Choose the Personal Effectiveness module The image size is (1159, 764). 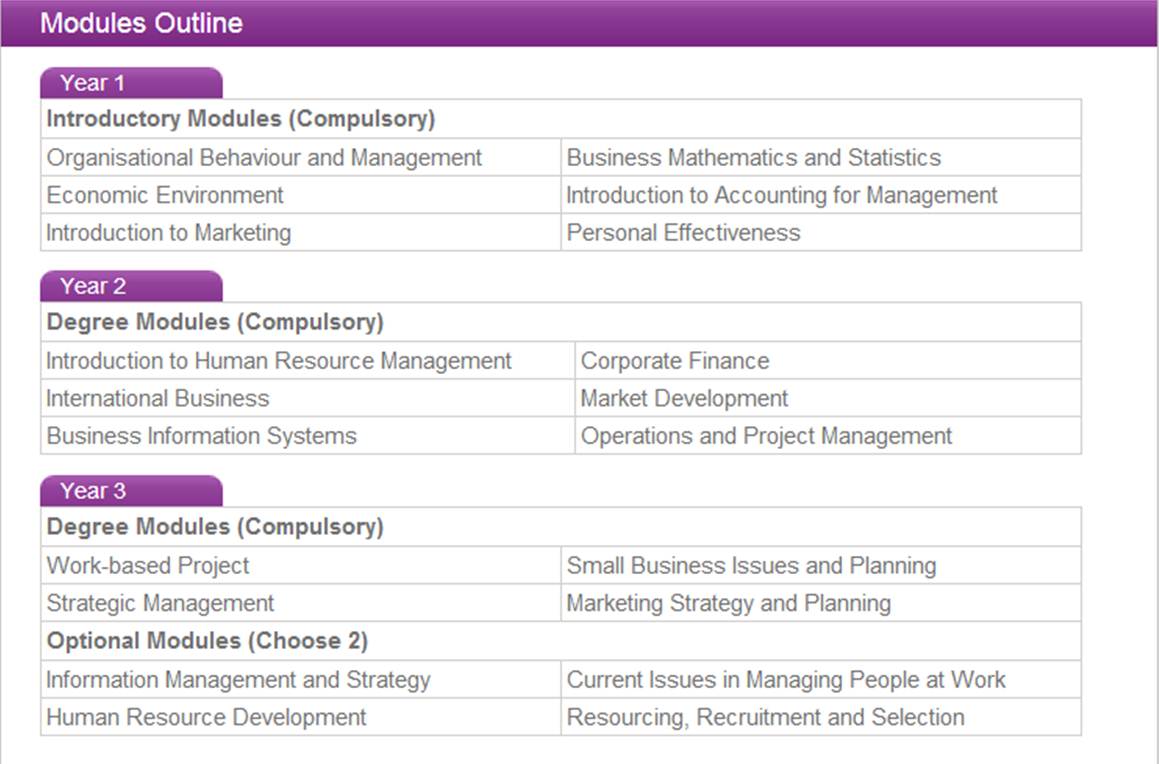(683, 233)
